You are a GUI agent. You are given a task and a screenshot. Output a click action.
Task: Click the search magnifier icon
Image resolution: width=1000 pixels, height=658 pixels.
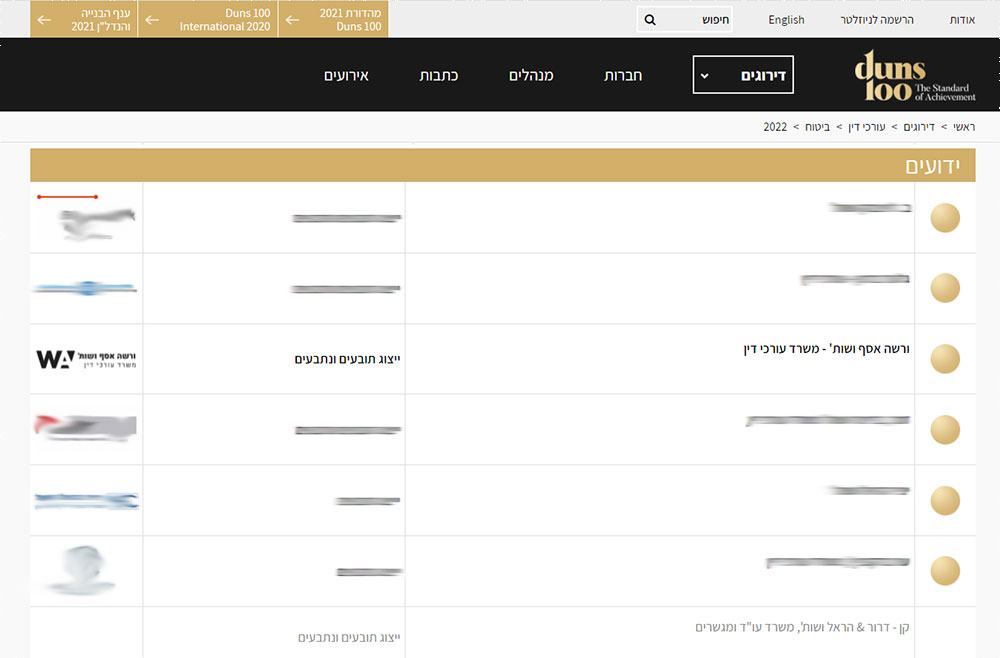[650, 20]
